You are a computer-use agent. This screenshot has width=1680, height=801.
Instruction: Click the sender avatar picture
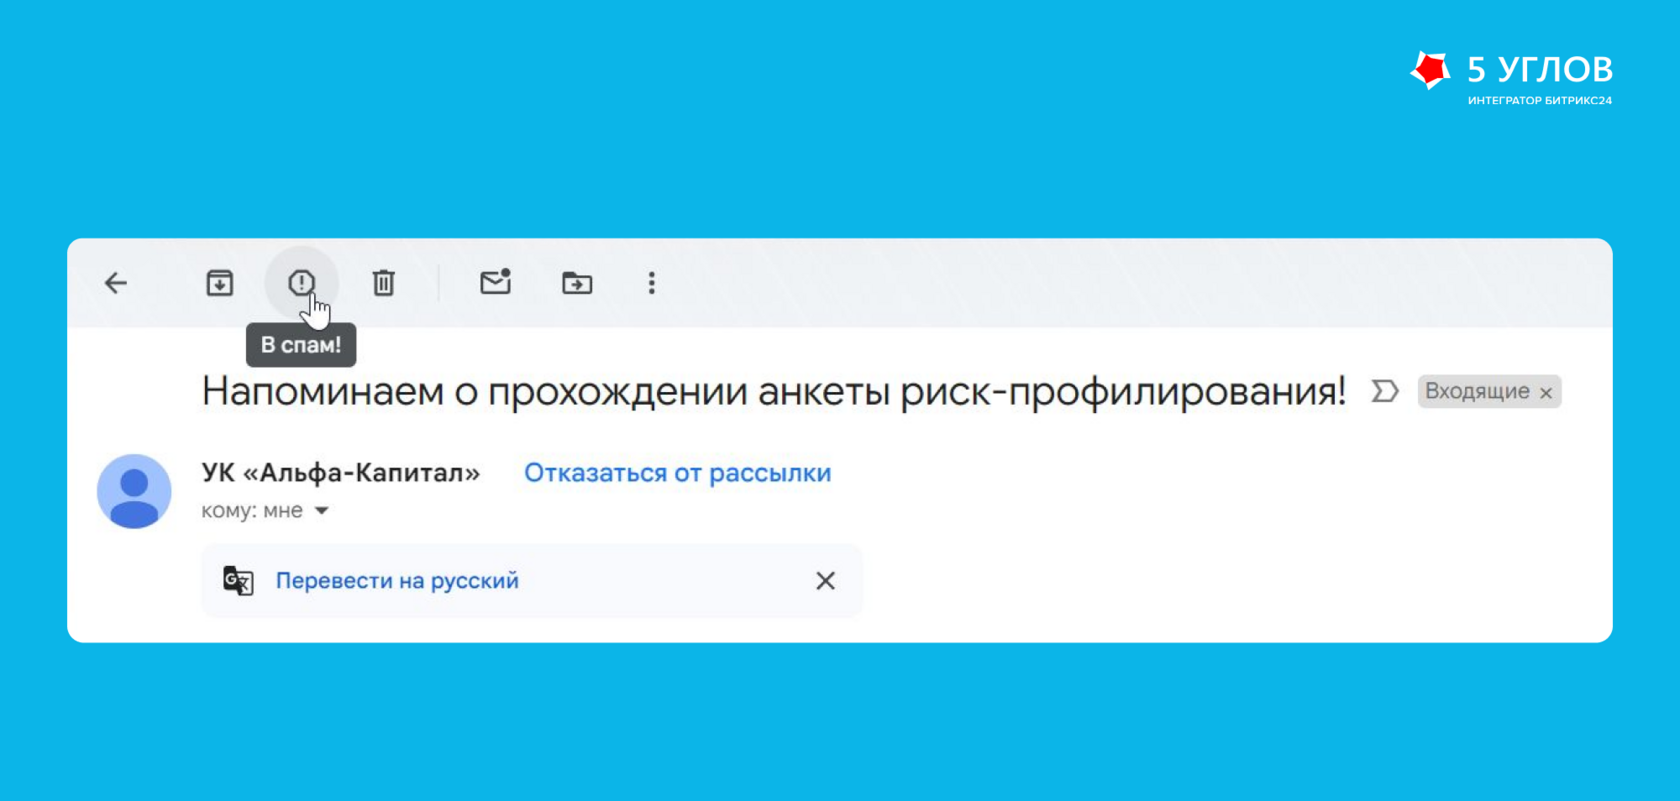click(x=134, y=491)
